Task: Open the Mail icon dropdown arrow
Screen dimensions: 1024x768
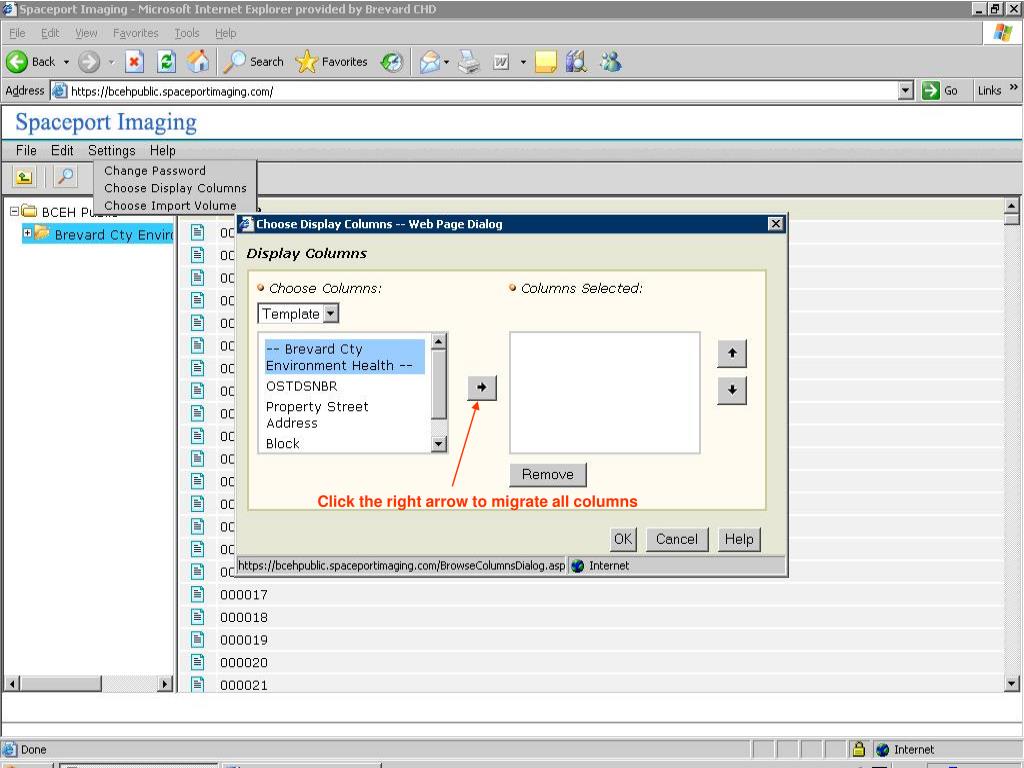Action: coord(447,62)
